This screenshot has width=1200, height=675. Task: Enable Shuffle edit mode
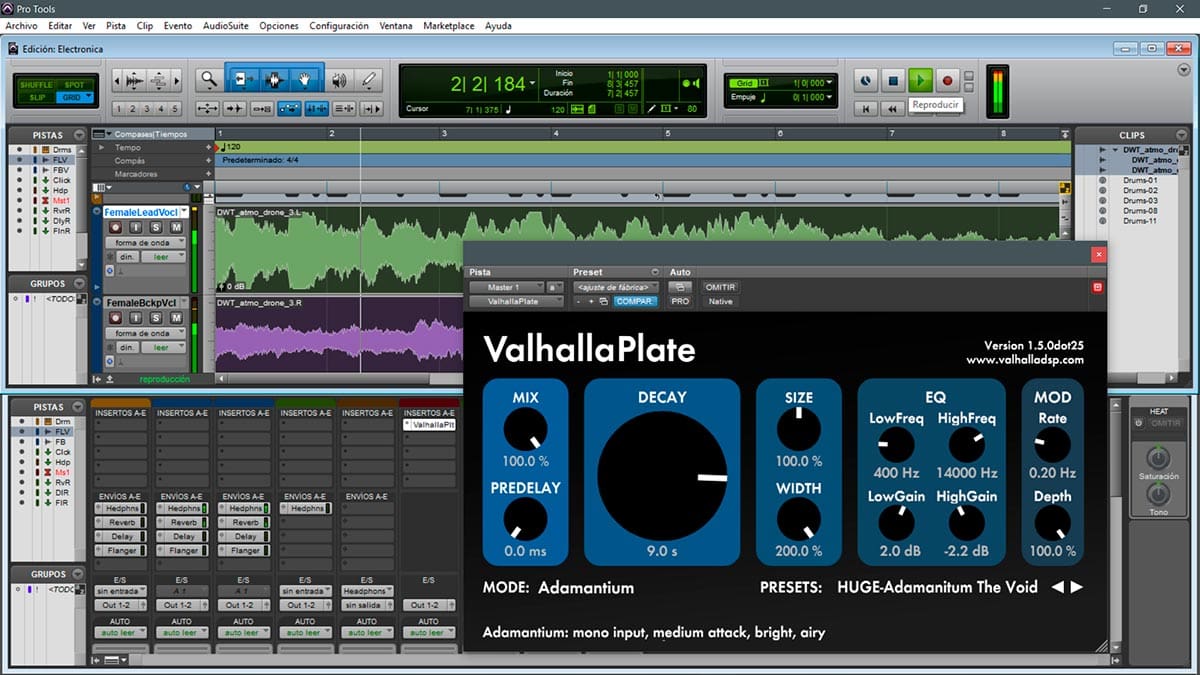(35, 85)
